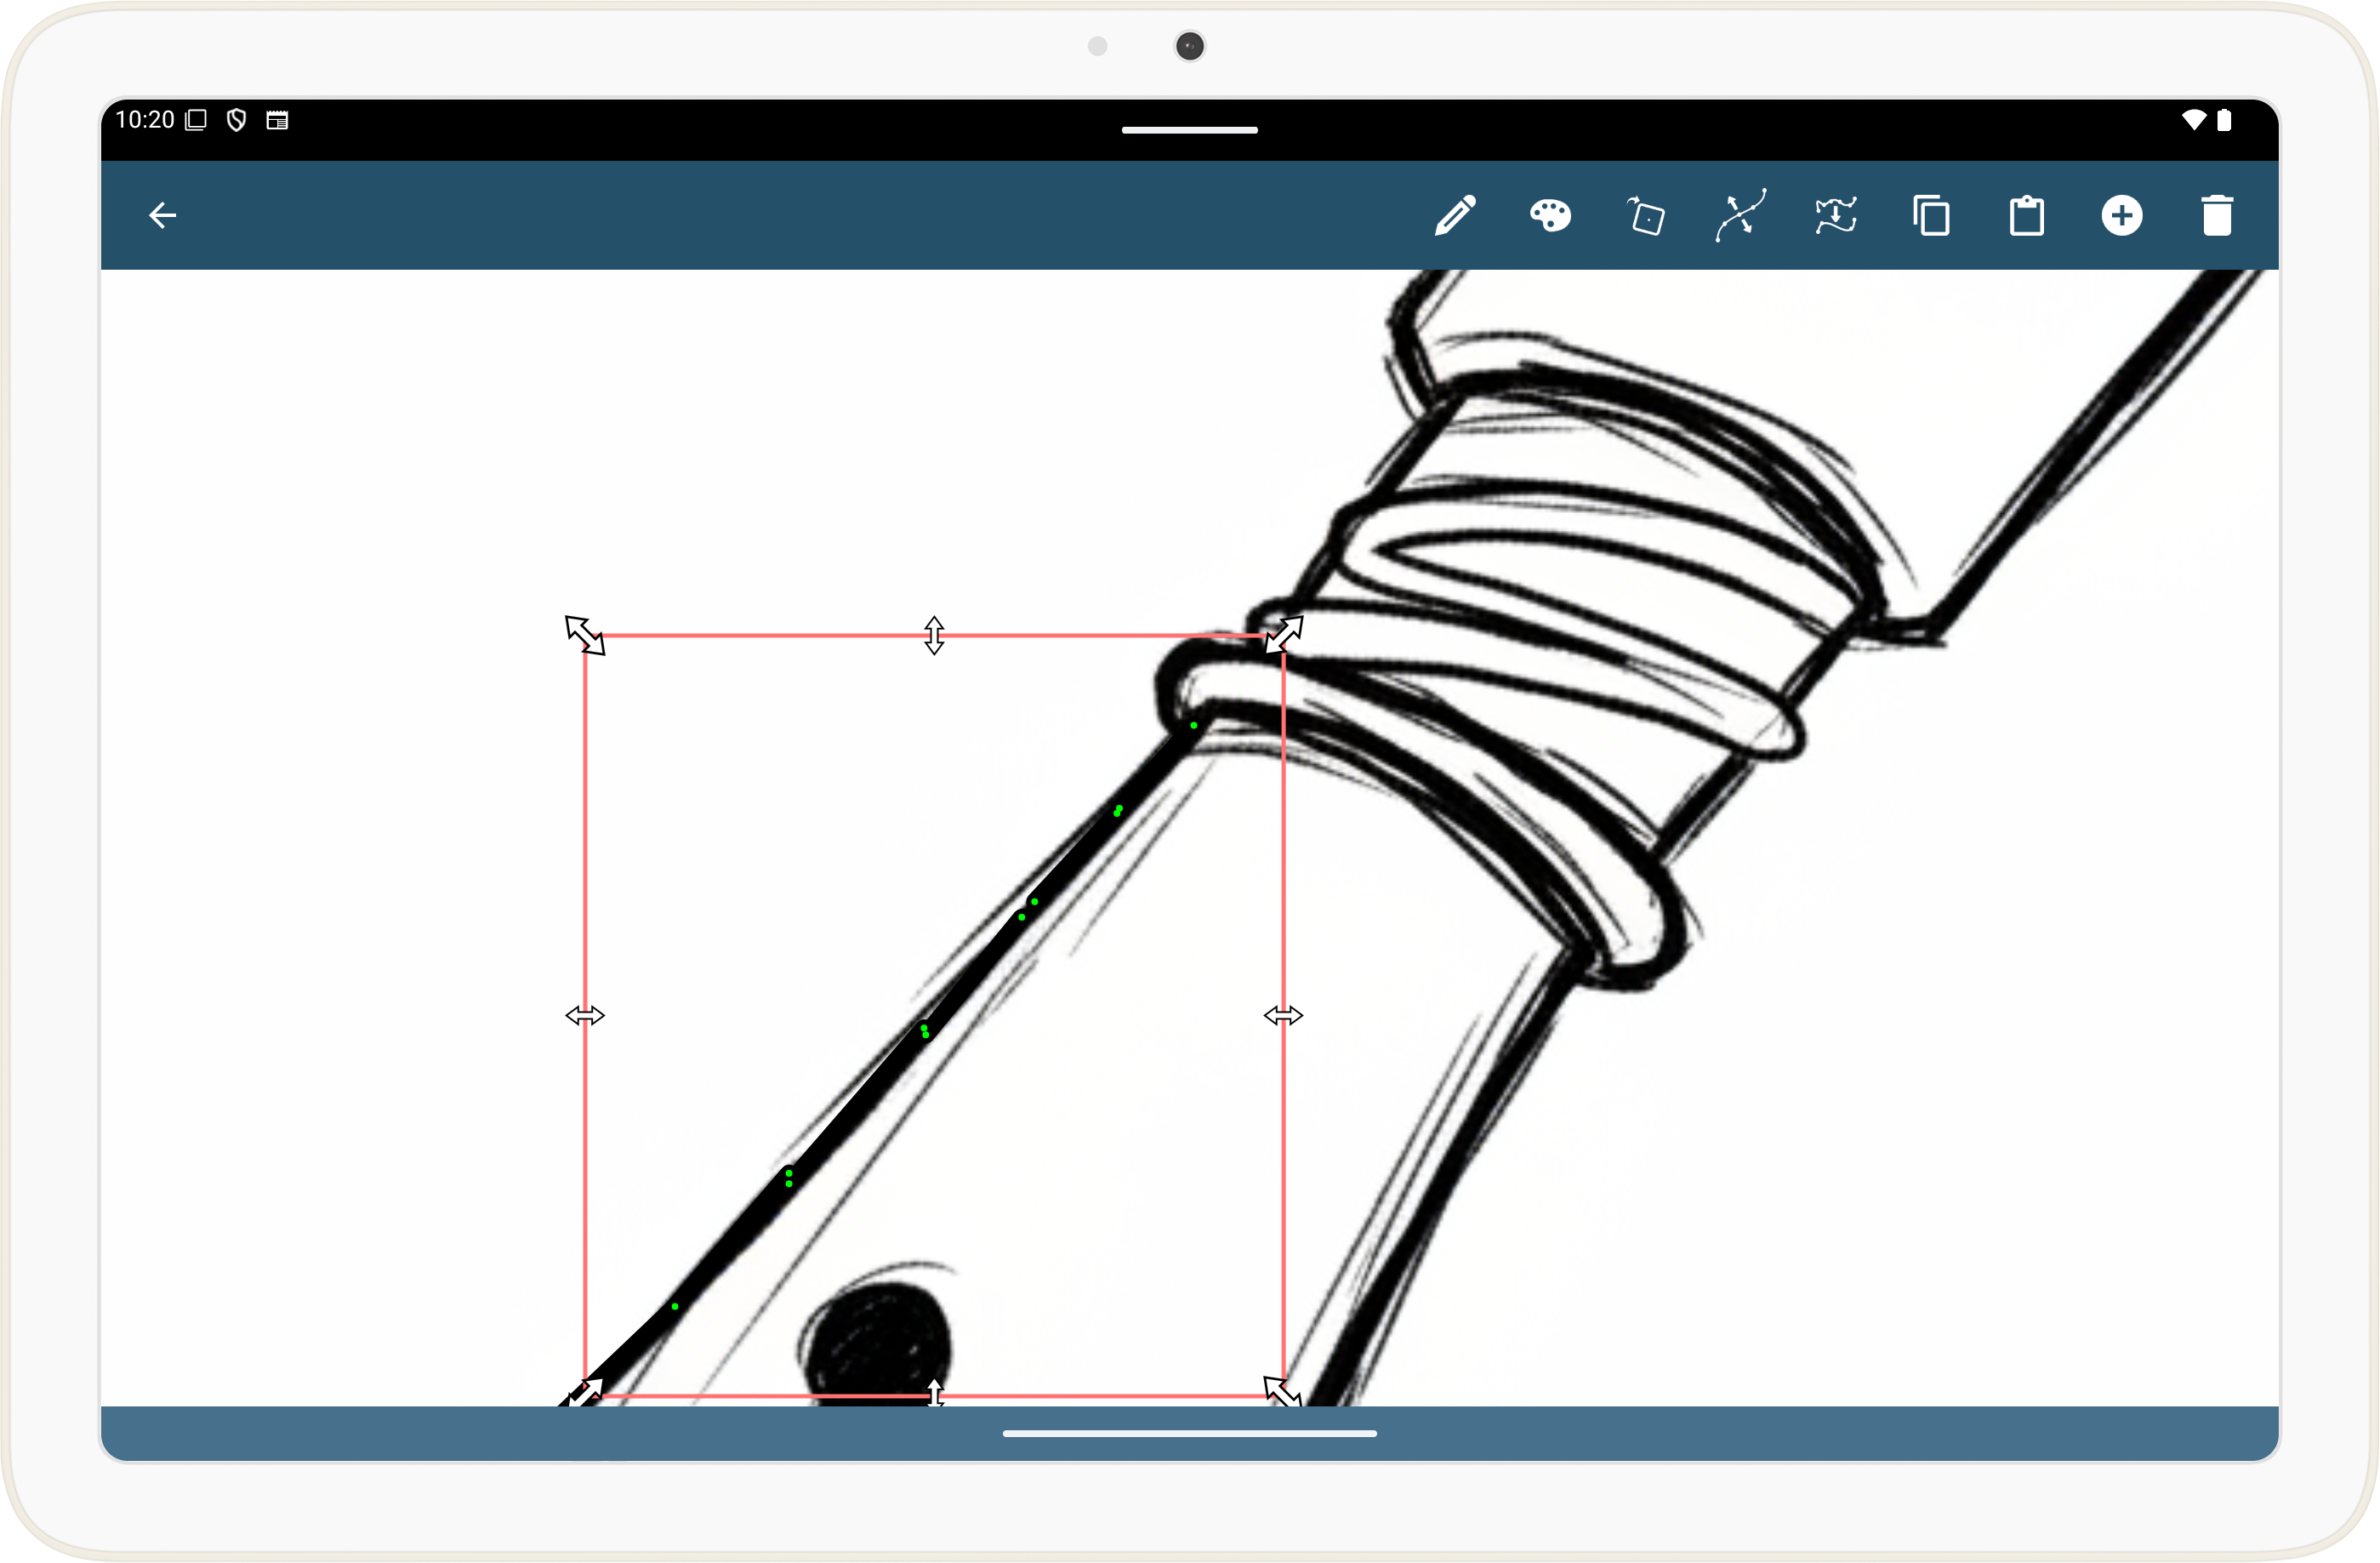
Task: Paste from the clipboard
Action: (x=2027, y=214)
